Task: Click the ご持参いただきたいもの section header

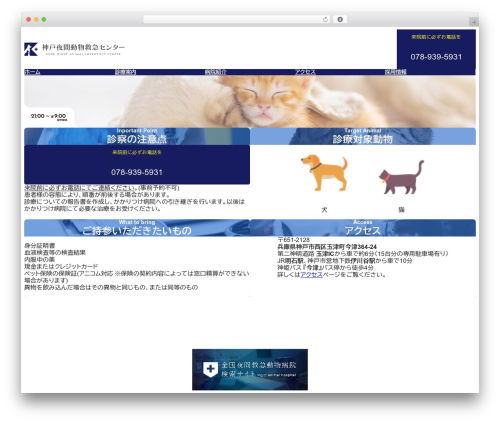Action: tap(137, 228)
